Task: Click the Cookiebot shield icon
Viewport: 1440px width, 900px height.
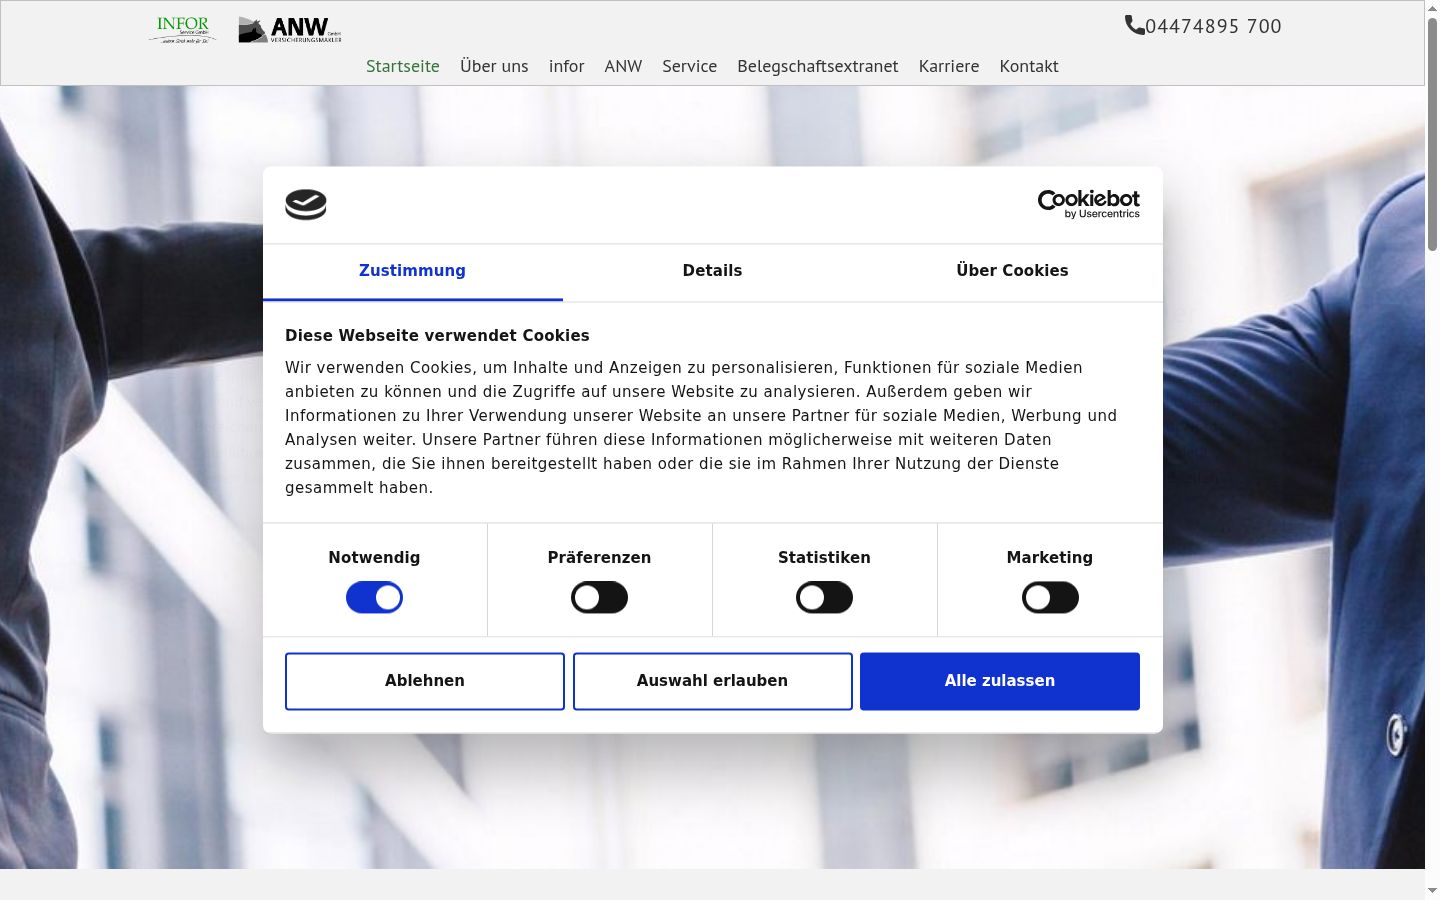Action: [x=306, y=205]
